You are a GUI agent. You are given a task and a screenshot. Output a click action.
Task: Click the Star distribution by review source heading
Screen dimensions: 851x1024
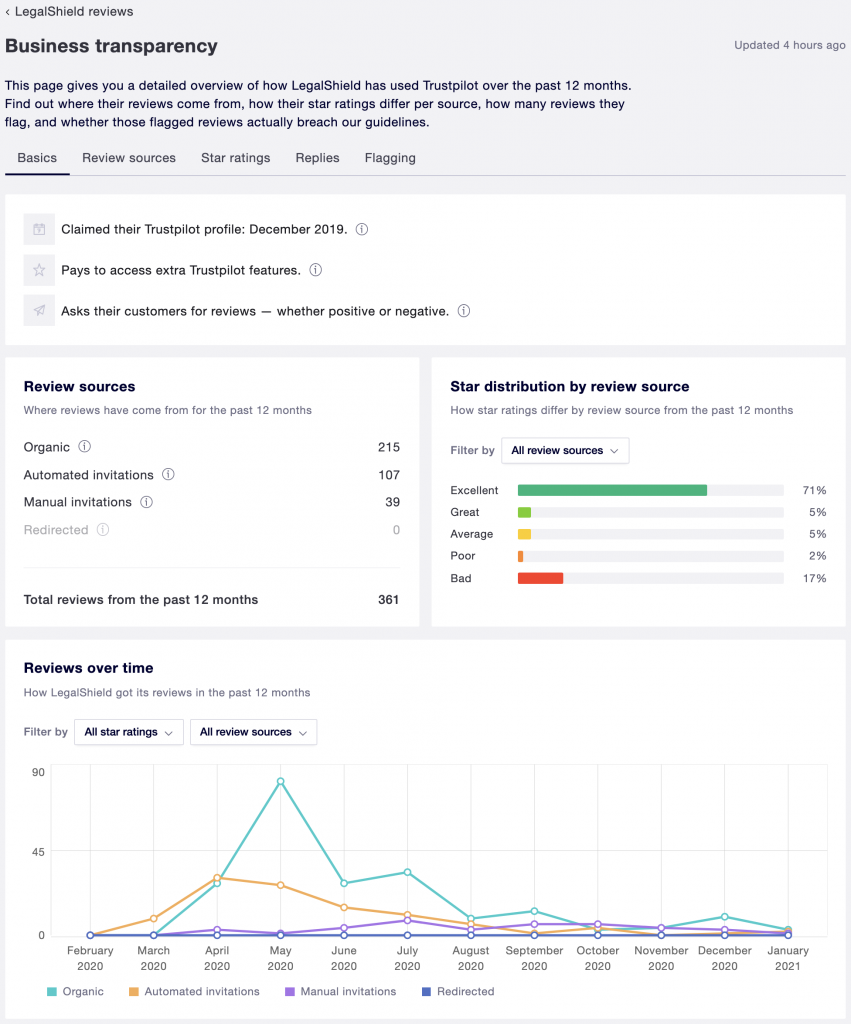tap(570, 387)
